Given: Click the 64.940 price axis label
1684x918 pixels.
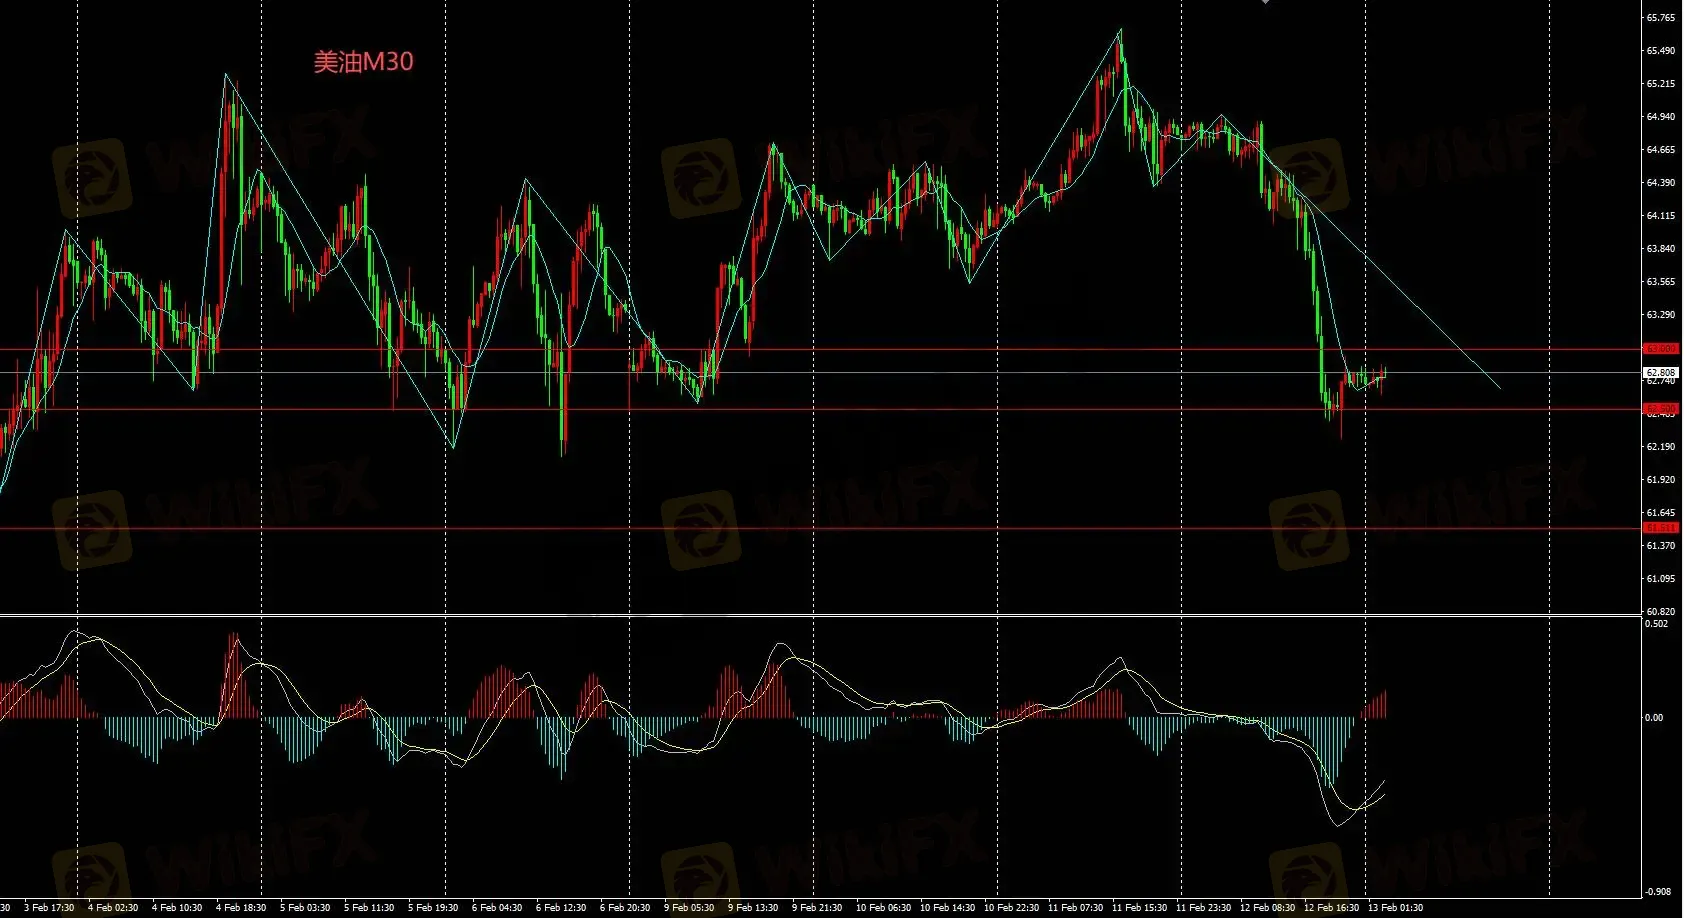Looking at the screenshot, I should click(x=1661, y=117).
